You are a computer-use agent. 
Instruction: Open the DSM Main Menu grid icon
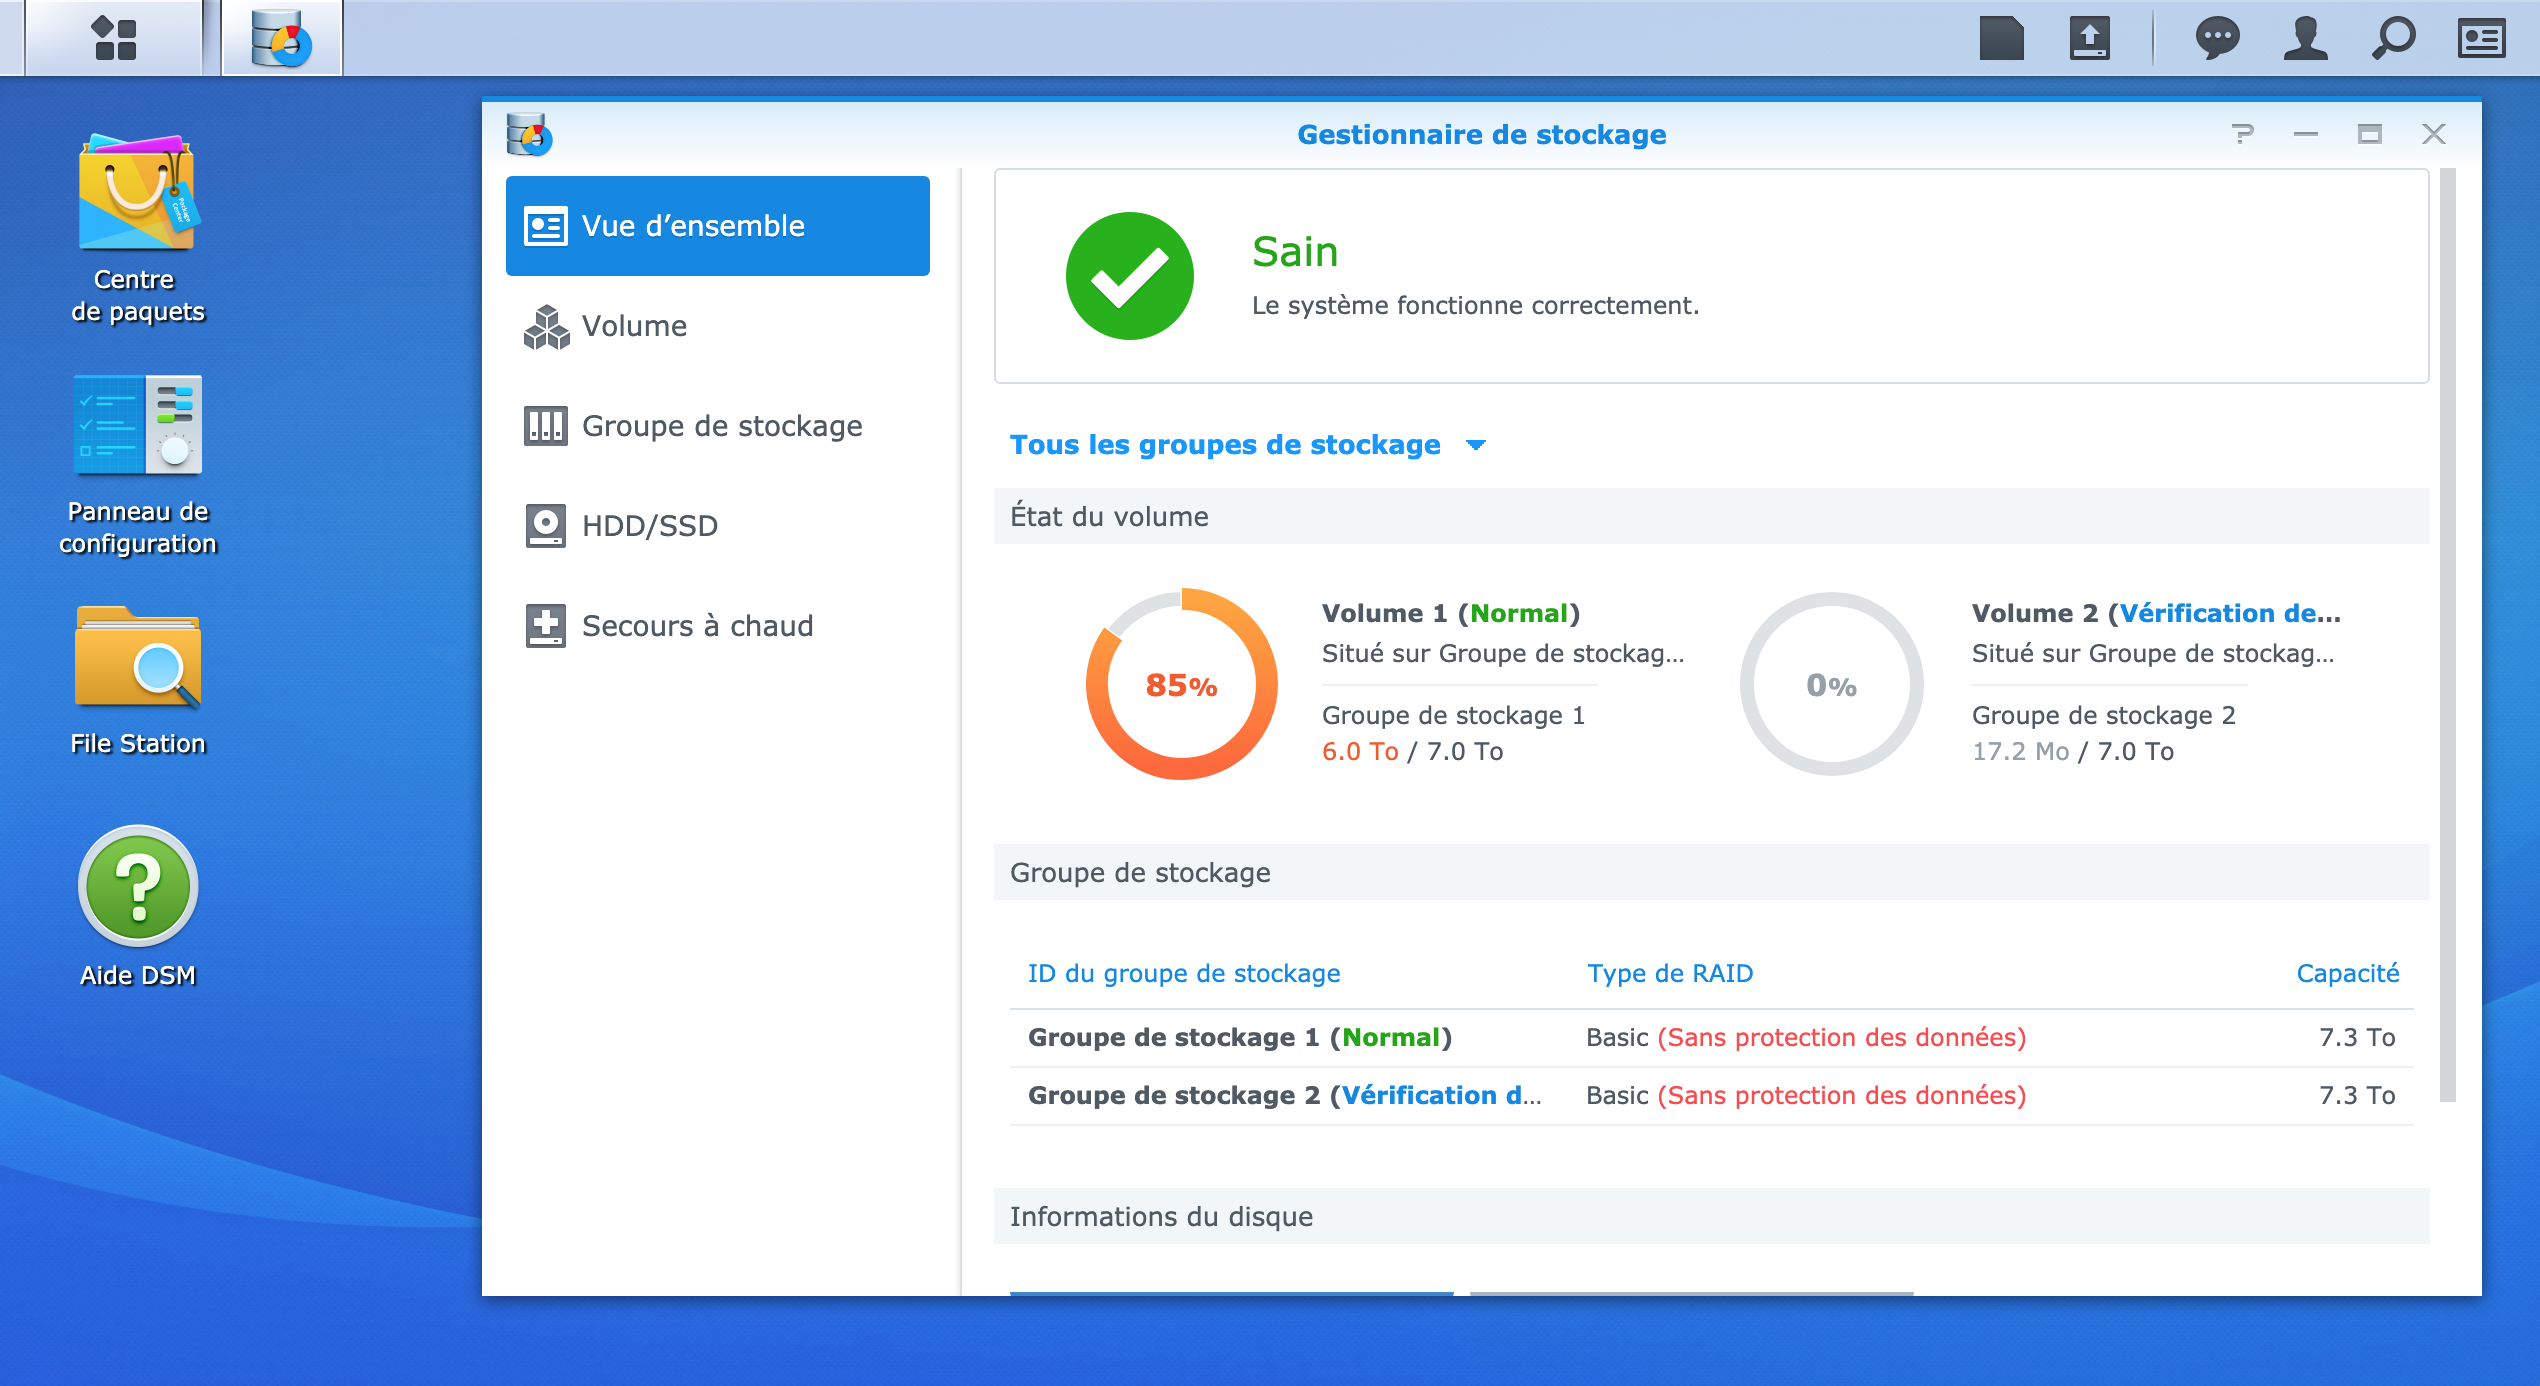click(x=114, y=38)
